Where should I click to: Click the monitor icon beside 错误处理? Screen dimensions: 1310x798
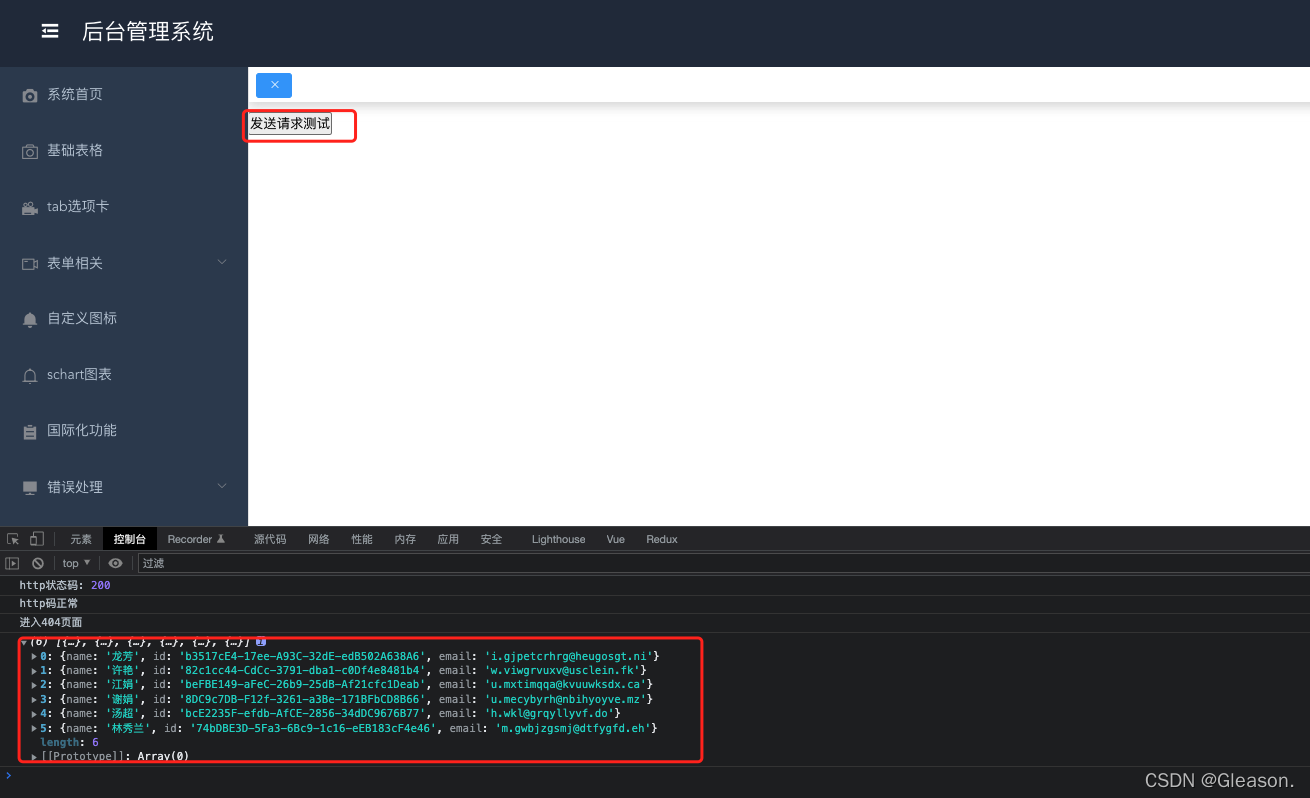(x=30, y=487)
